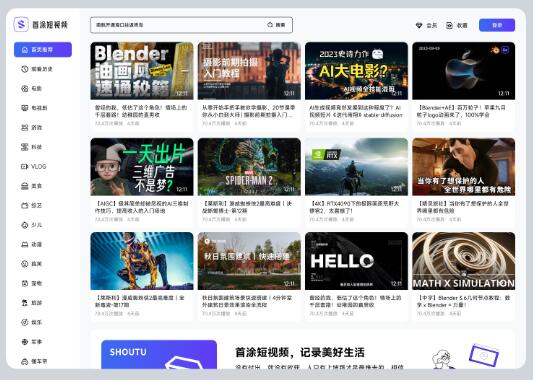Image resolution: width=533 pixels, height=380 pixels.
Task: Select the 军事 military category icon
Action: 24,342
